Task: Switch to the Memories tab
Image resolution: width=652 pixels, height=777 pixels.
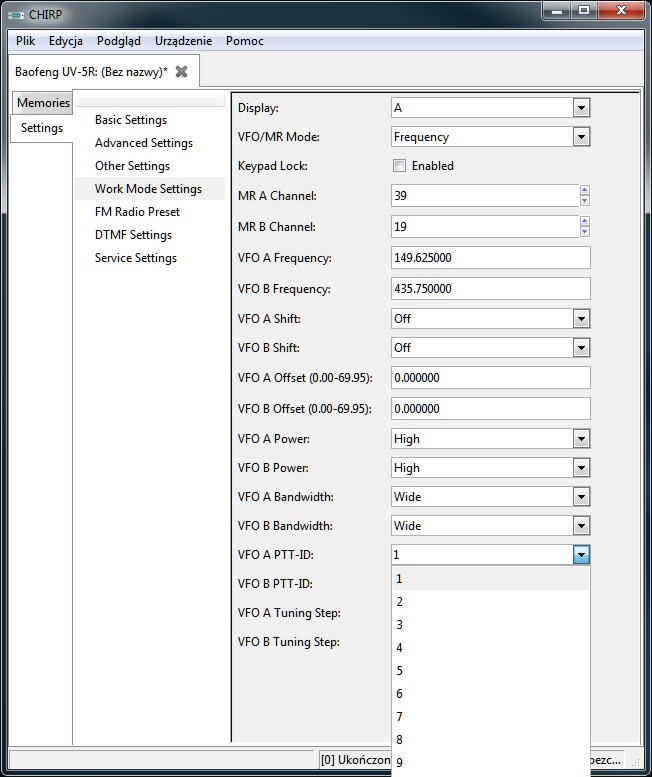Action: [43, 103]
